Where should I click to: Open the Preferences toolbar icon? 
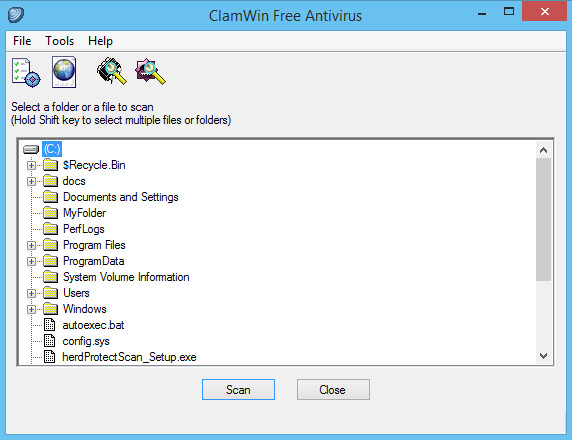pyautogui.click(x=26, y=72)
